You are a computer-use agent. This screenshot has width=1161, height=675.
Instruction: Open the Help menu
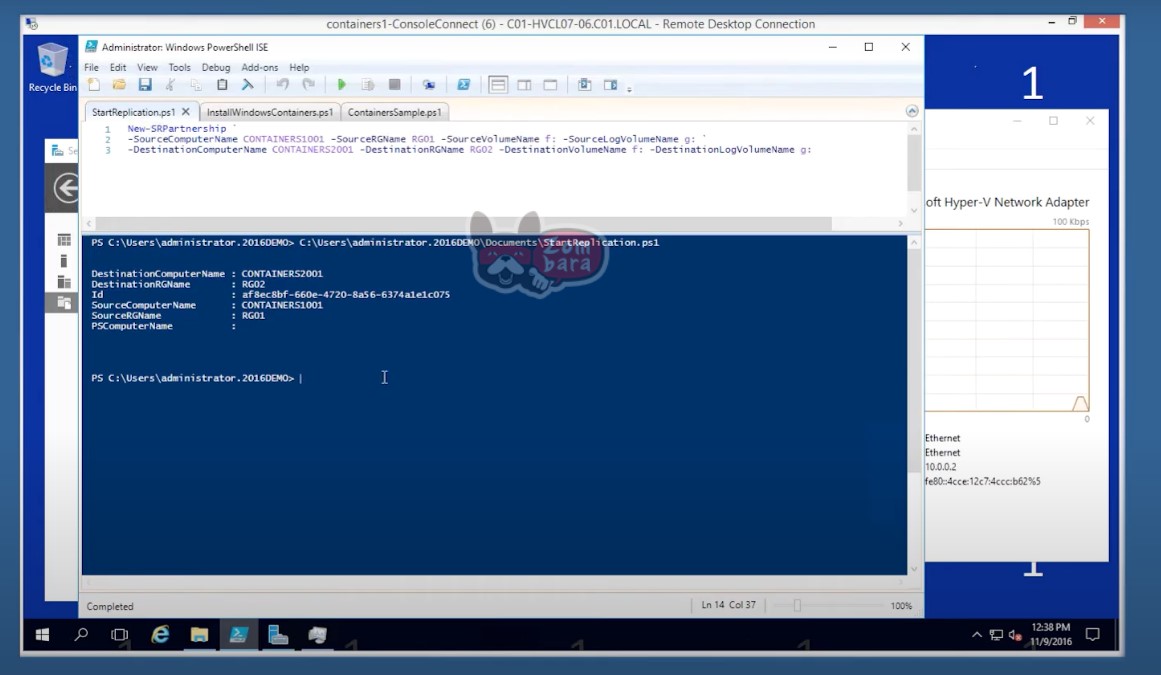(x=299, y=67)
